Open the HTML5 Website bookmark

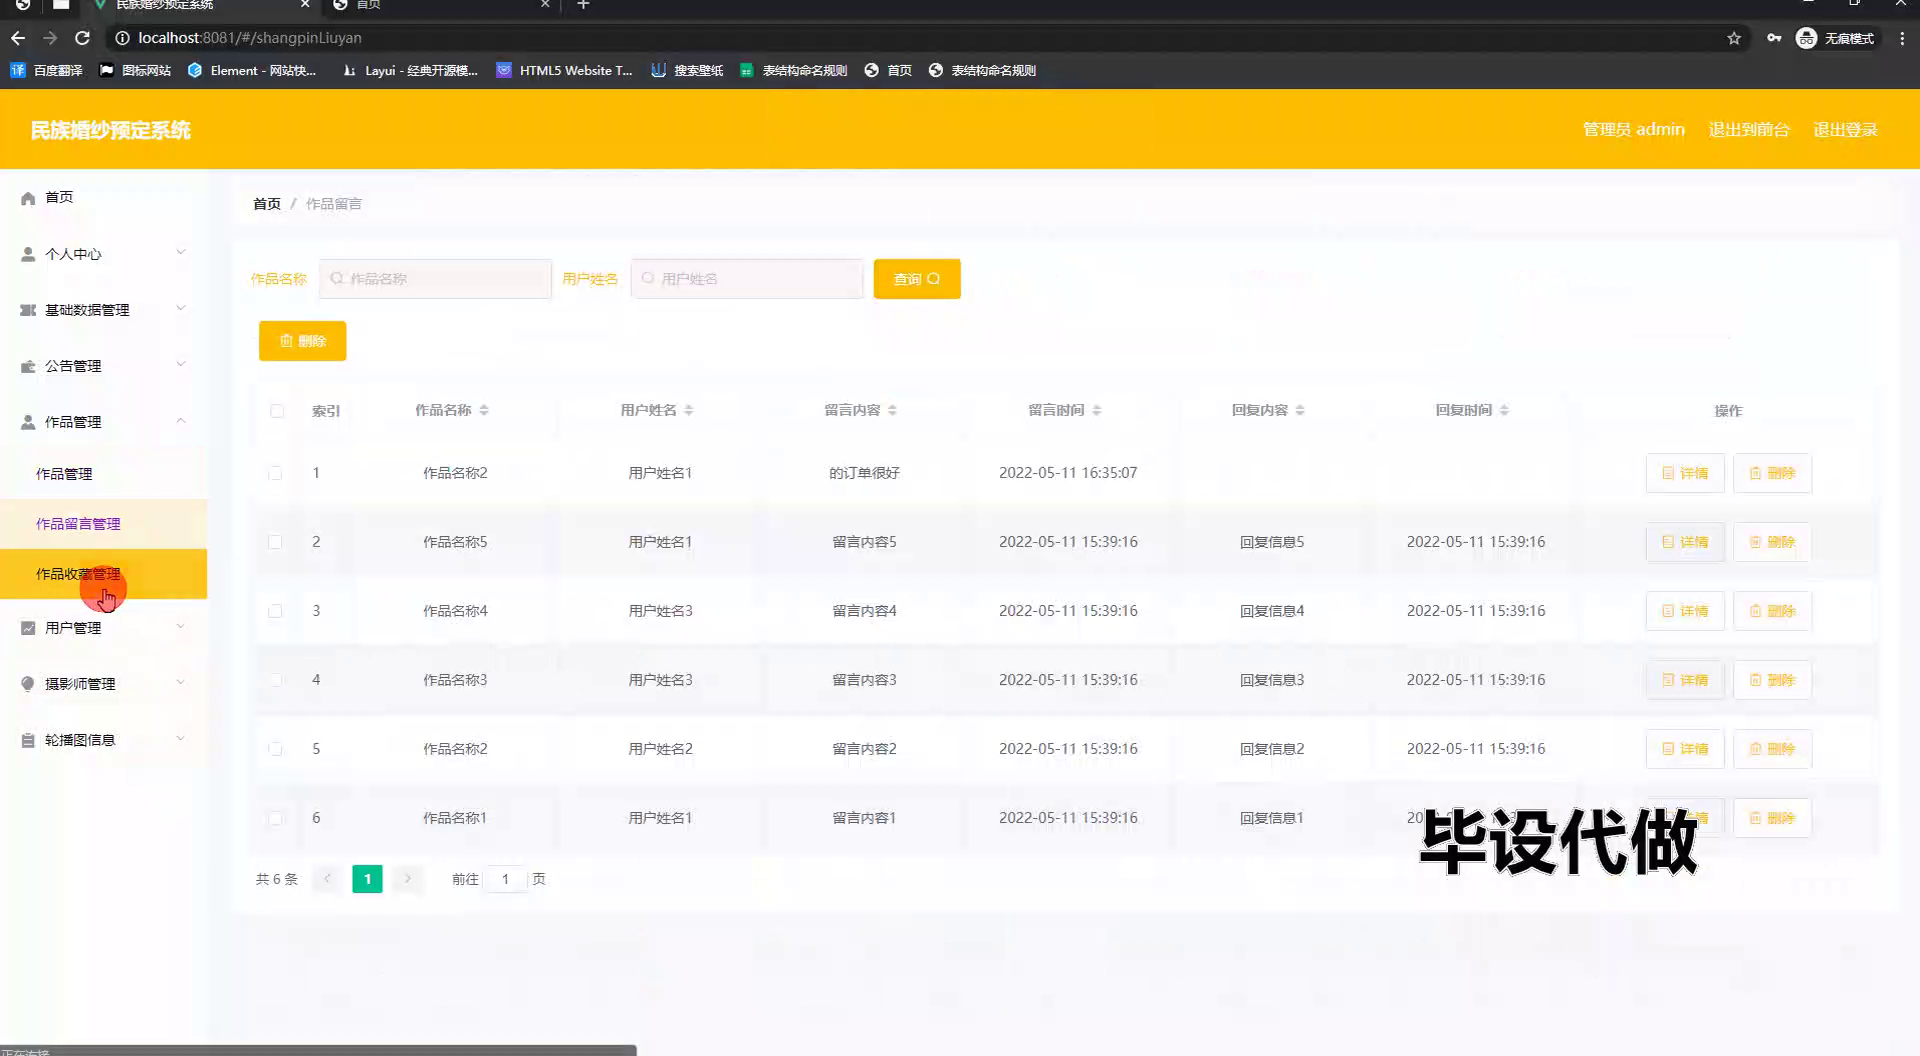pos(565,70)
